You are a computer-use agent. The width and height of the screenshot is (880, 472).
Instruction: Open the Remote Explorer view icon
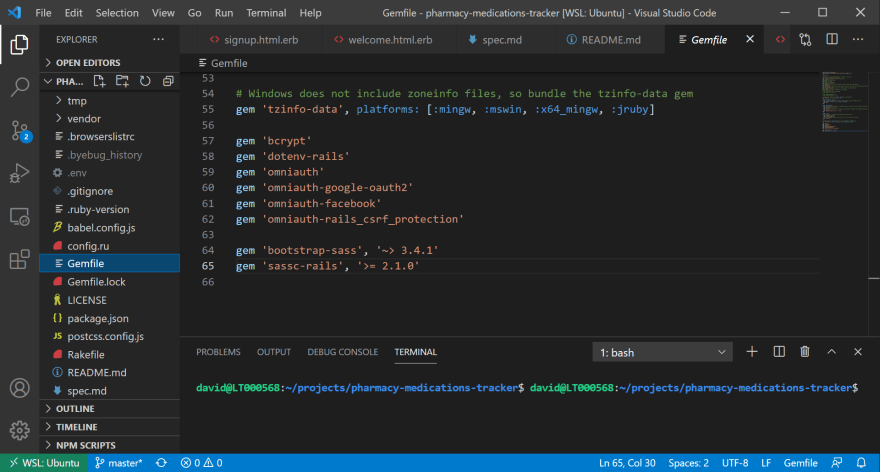(20, 216)
